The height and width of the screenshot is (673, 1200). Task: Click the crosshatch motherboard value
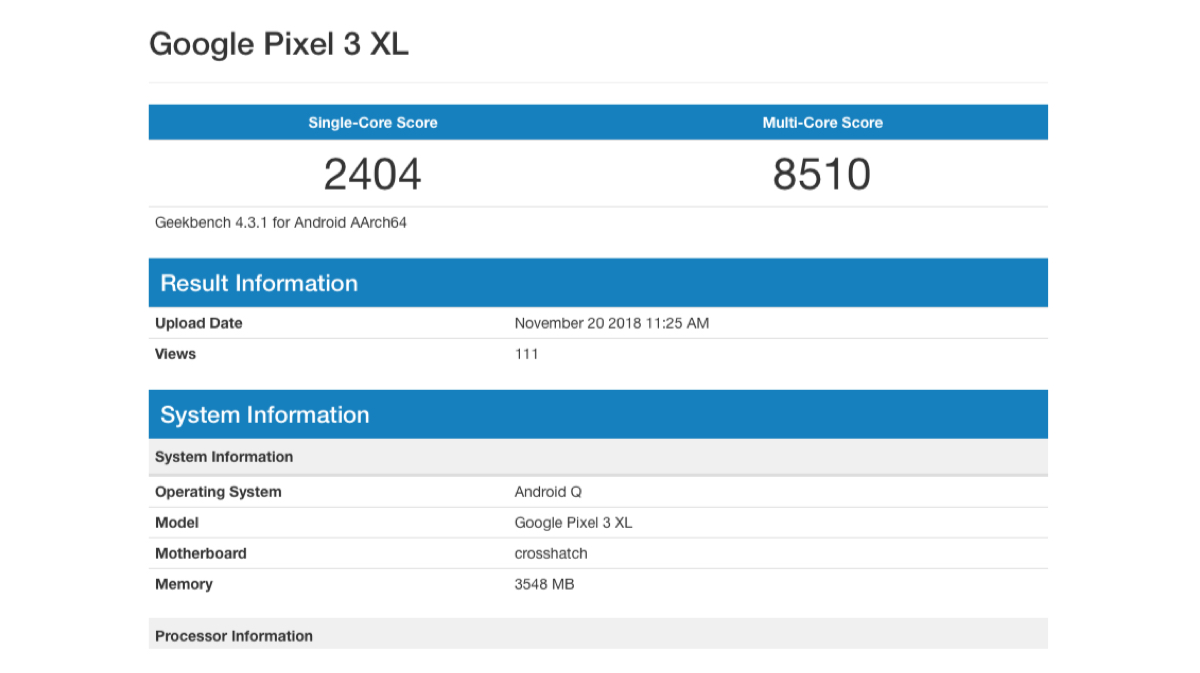click(551, 554)
